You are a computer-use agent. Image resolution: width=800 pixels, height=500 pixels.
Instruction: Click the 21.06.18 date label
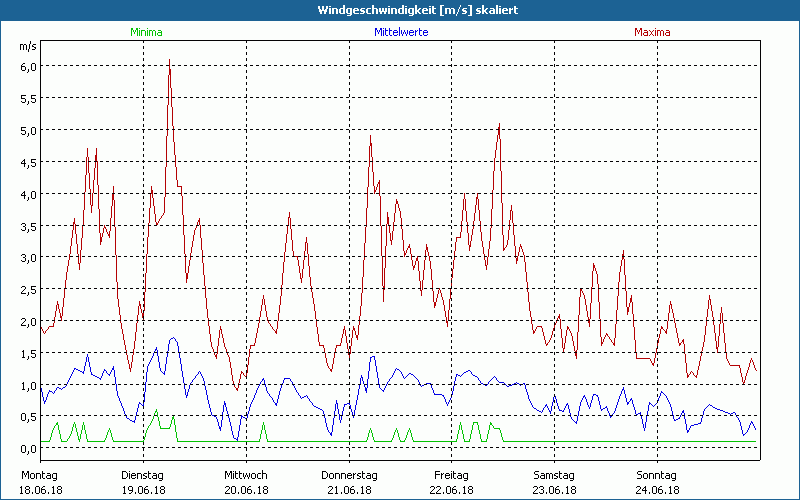pyautogui.click(x=349, y=490)
